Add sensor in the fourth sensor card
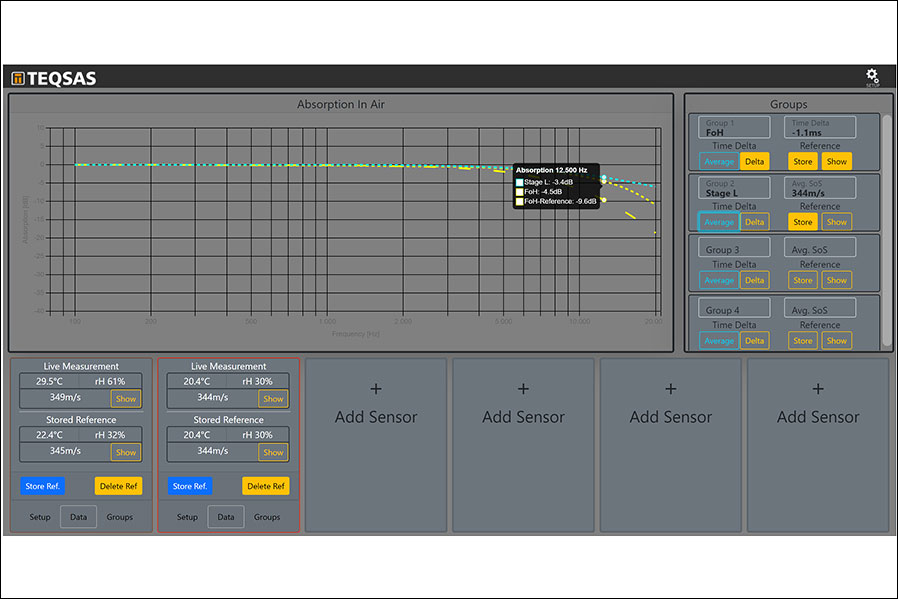This screenshot has height=599, width=898. (x=523, y=445)
